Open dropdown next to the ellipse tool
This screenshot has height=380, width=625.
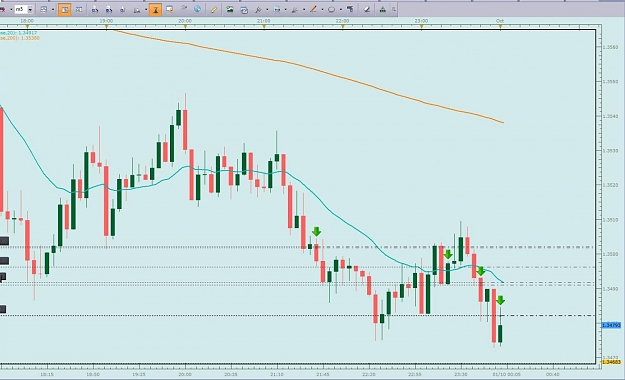[x=341, y=10]
